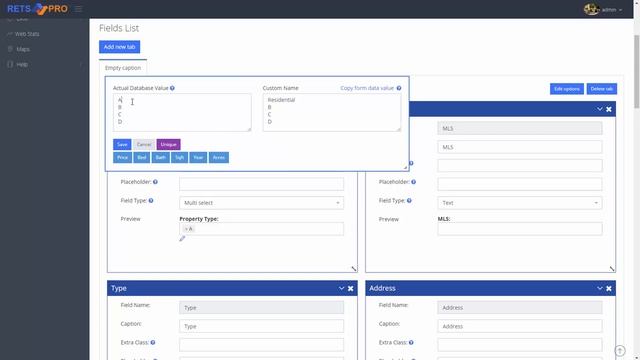Image resolution: width=640 pixels, height=360 pixels.
Task: Click the Acres preset button
Action: point(219,158)
